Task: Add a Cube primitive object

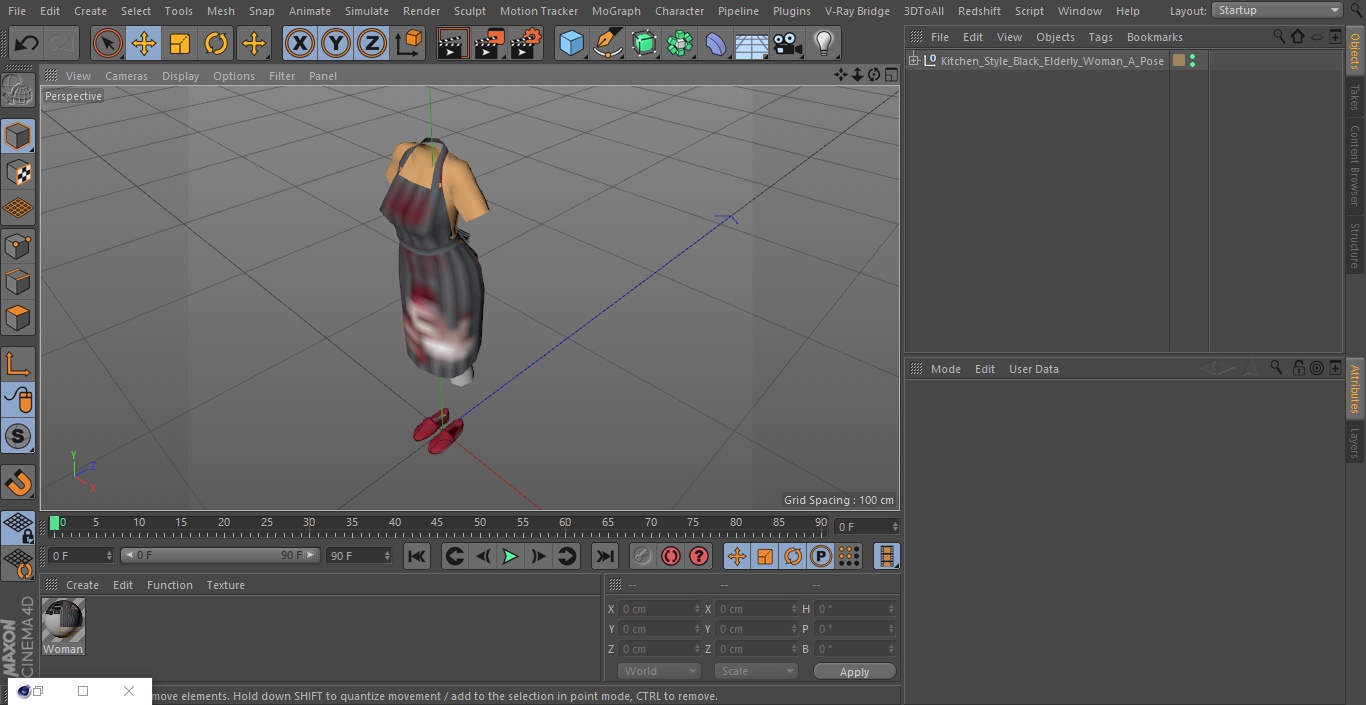Action: (x=571, y=43)
